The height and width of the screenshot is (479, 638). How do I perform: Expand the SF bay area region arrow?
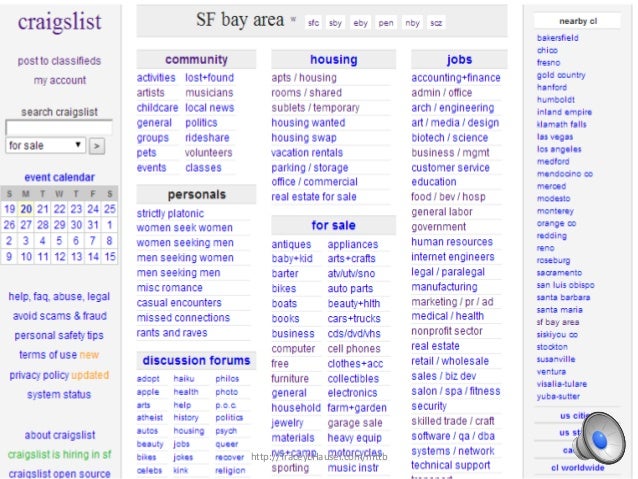(x=293, y=19)
